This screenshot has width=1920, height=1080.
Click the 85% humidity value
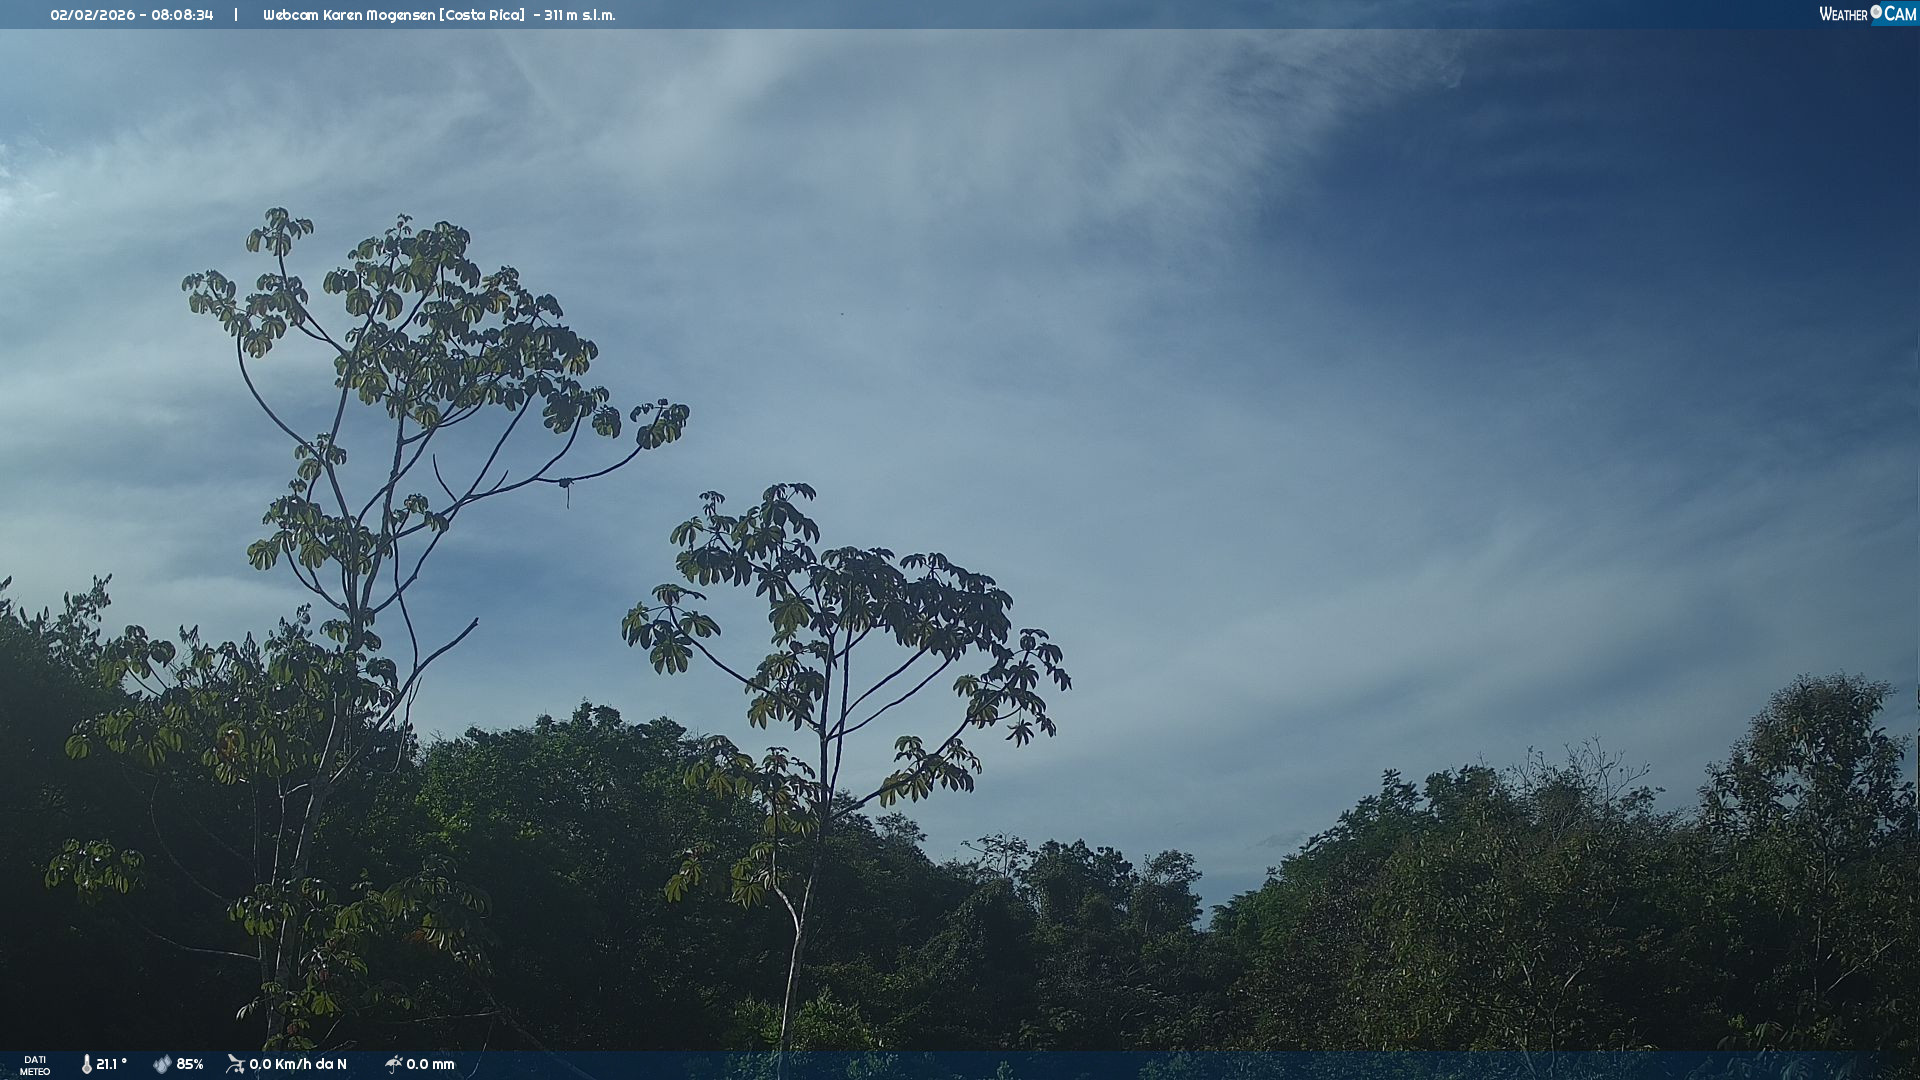pos(190,1064)
